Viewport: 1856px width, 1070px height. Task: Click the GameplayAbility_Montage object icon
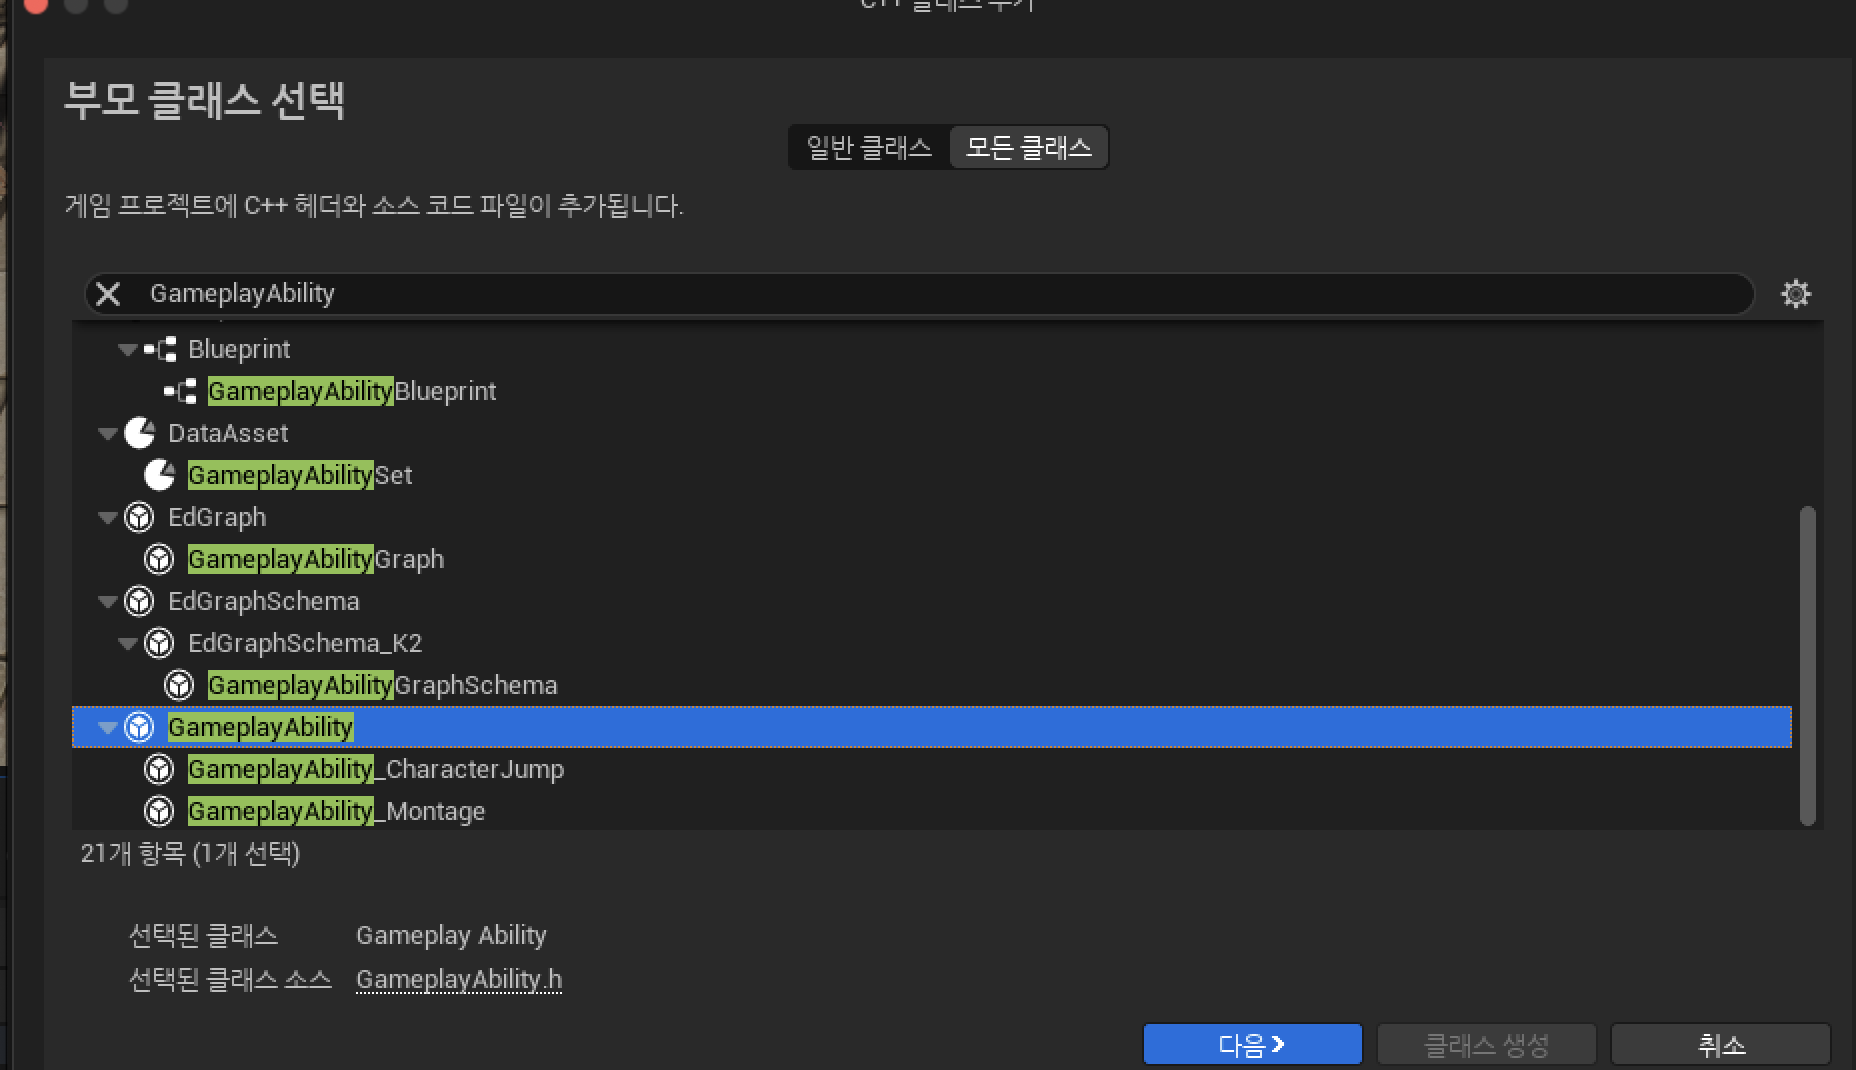pos(159,811)
